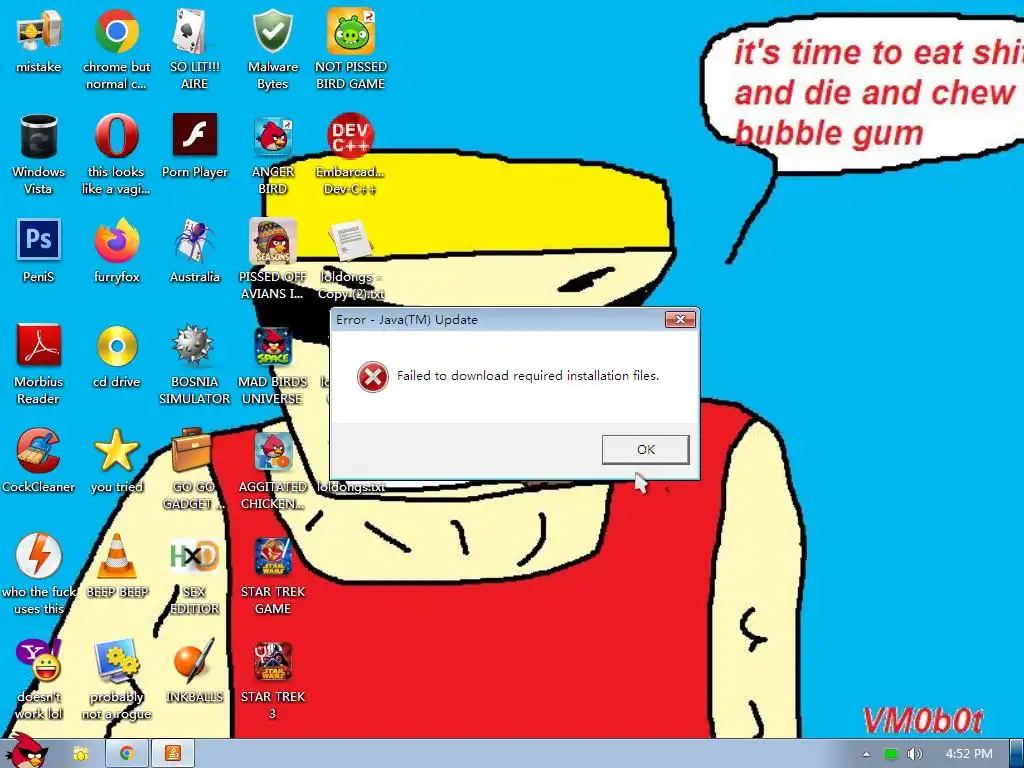
Task: Switch to Chrome in the taskbar
Action: pyautogui.click(x=127, y=754)
